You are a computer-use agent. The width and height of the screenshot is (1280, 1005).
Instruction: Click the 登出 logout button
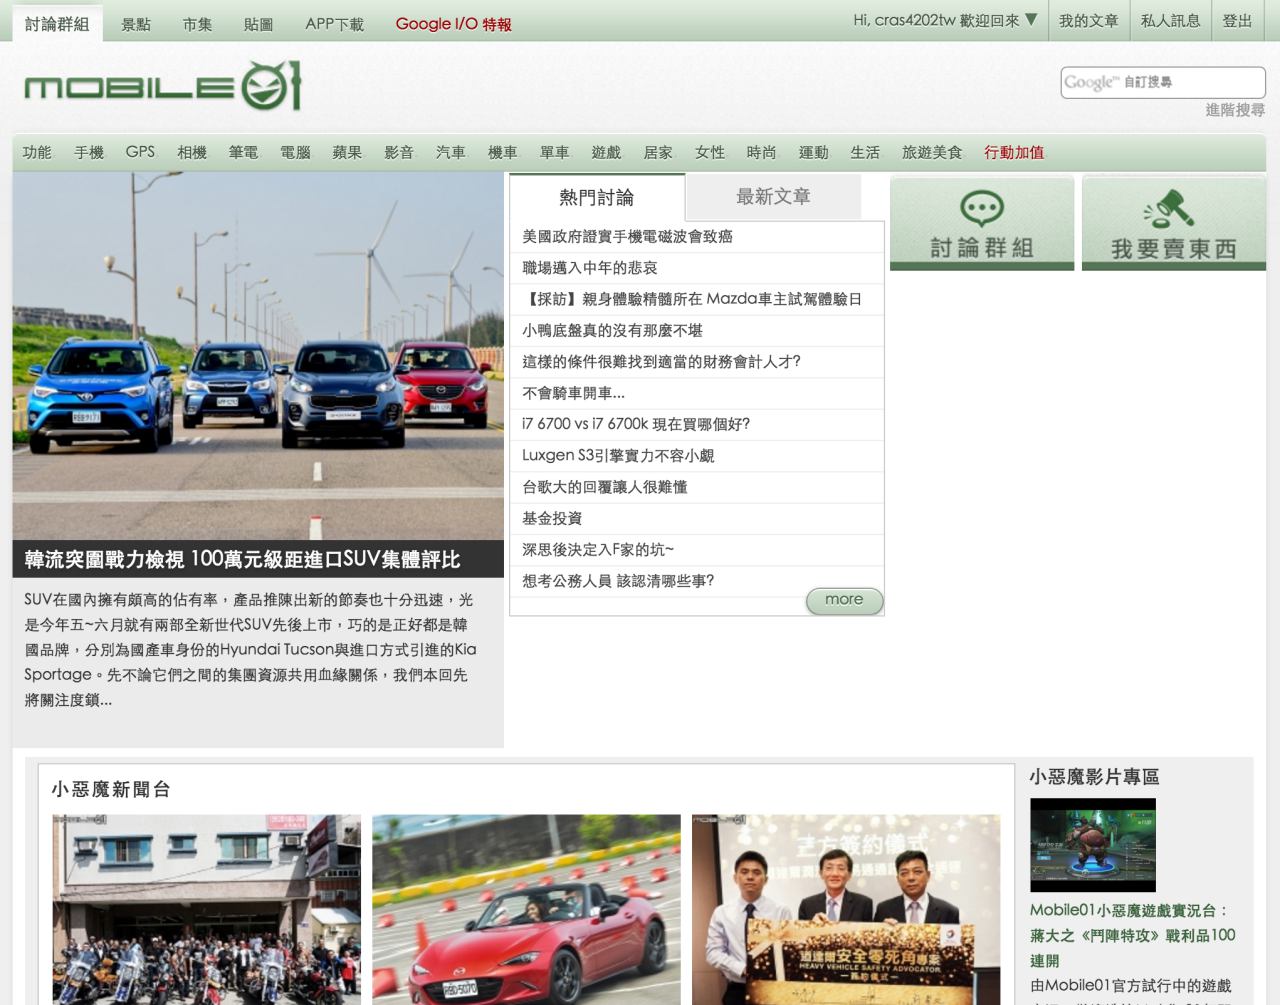click(1237, 21)
